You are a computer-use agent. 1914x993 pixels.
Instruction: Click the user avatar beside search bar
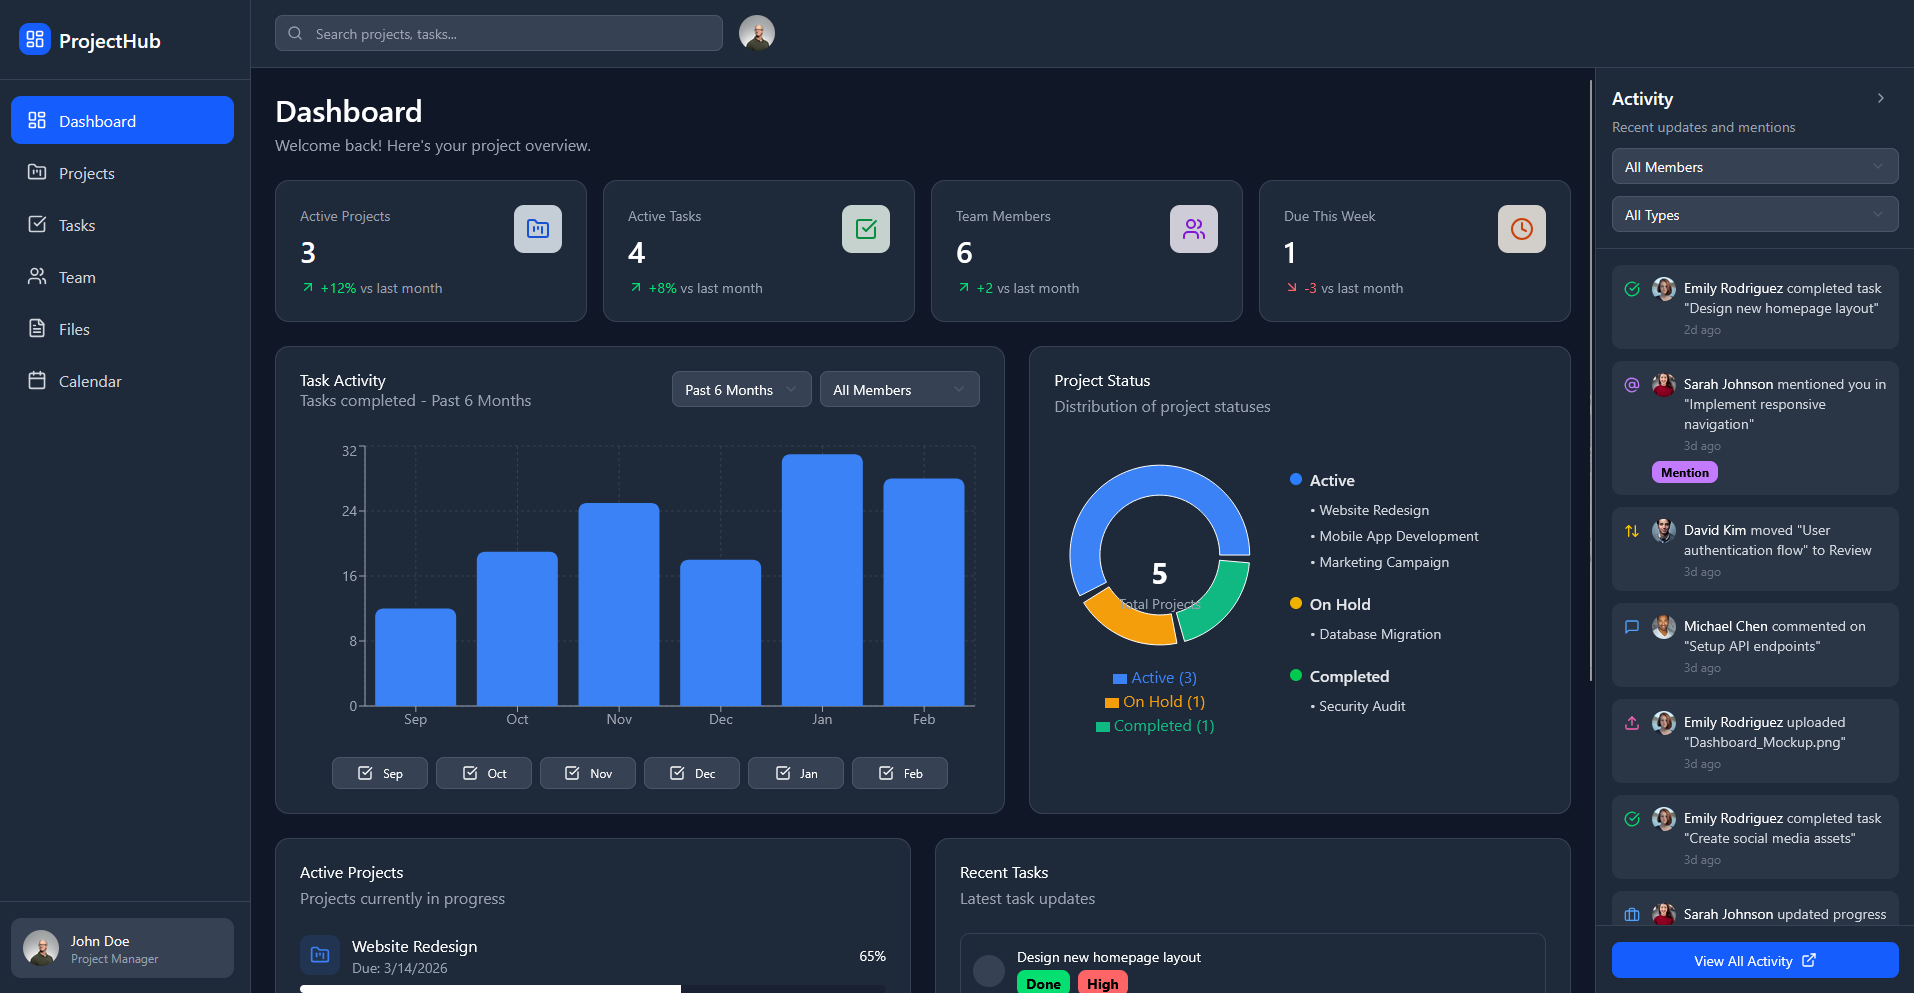(757, 33)
